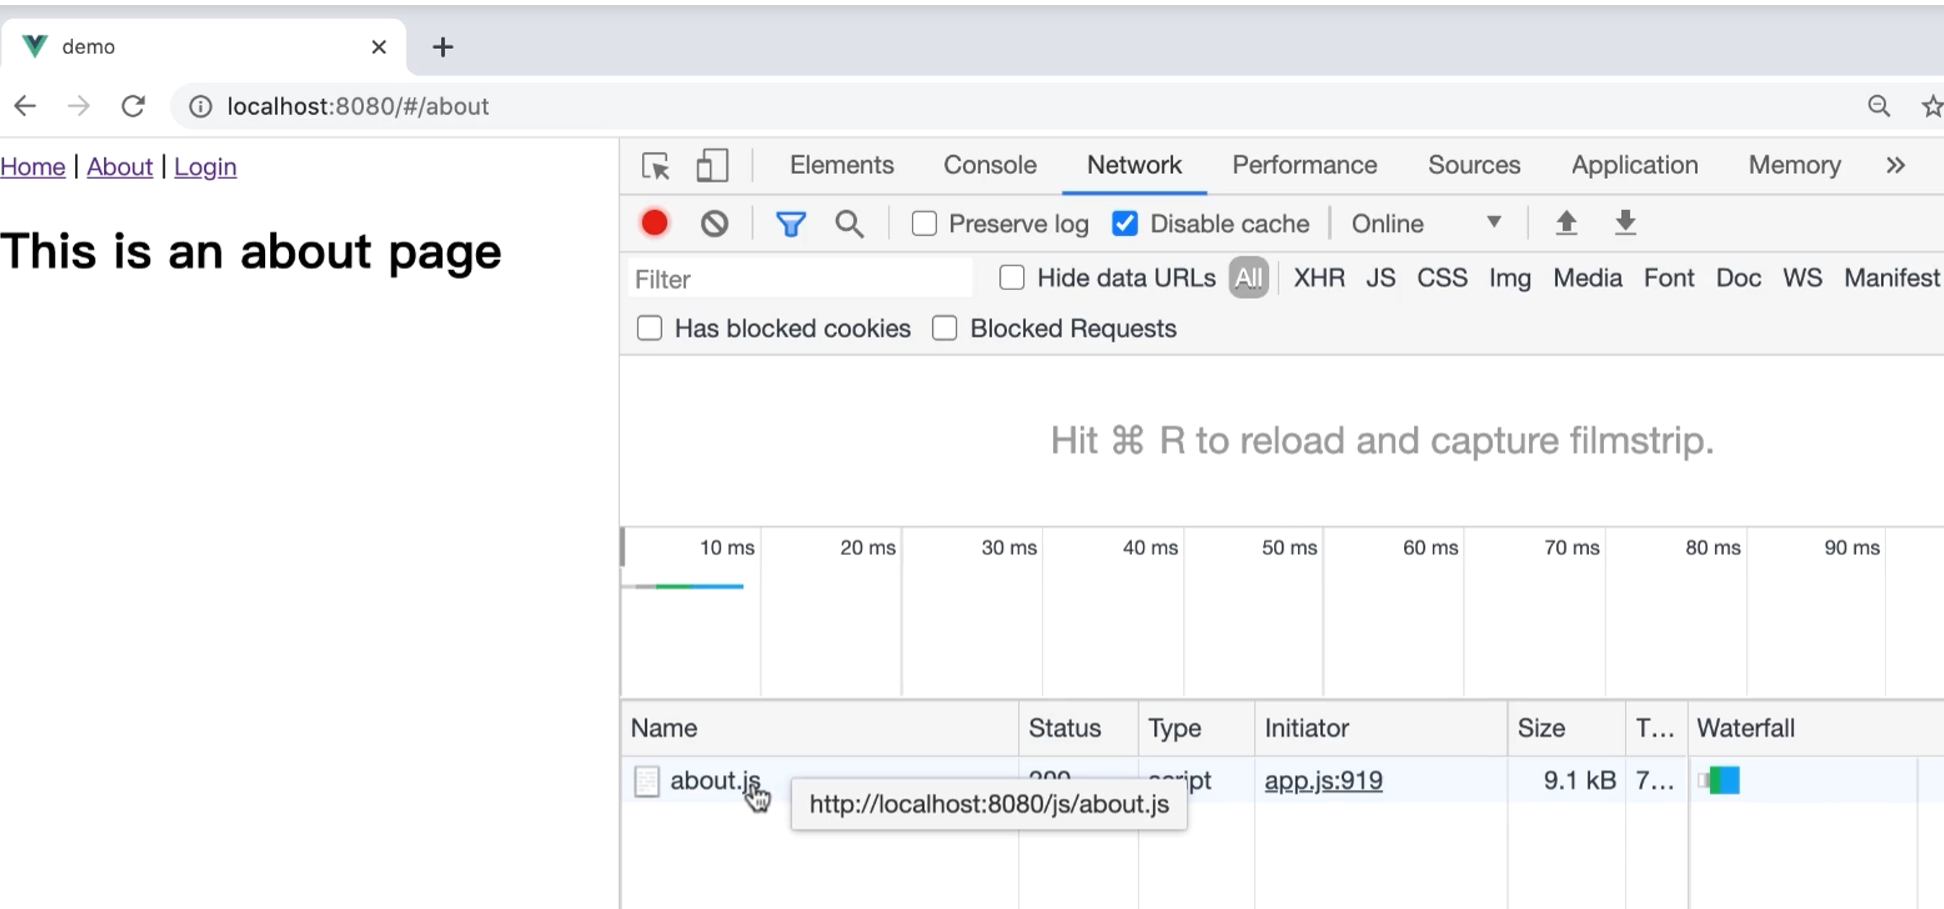Uncheck the Disable cache checkbox
This screenshot has height=909, width=1944.
(1125, 224)
